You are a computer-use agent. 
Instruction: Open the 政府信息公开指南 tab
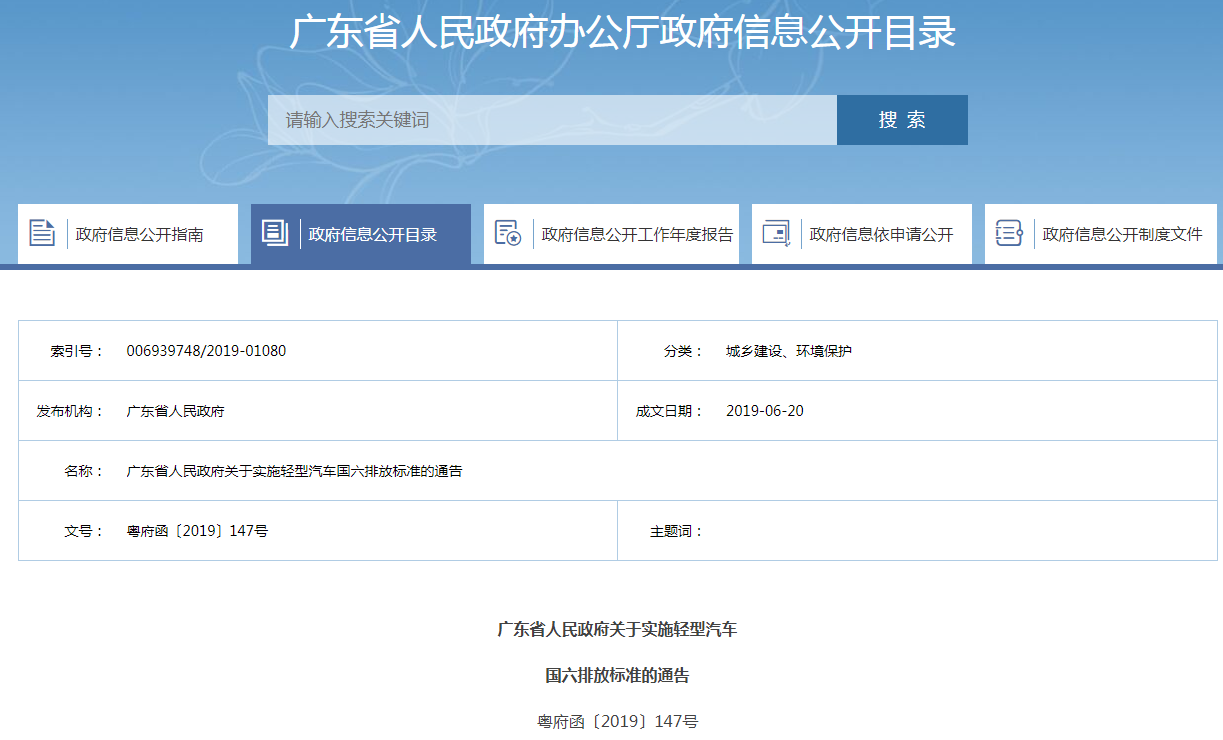click(128, 234)
